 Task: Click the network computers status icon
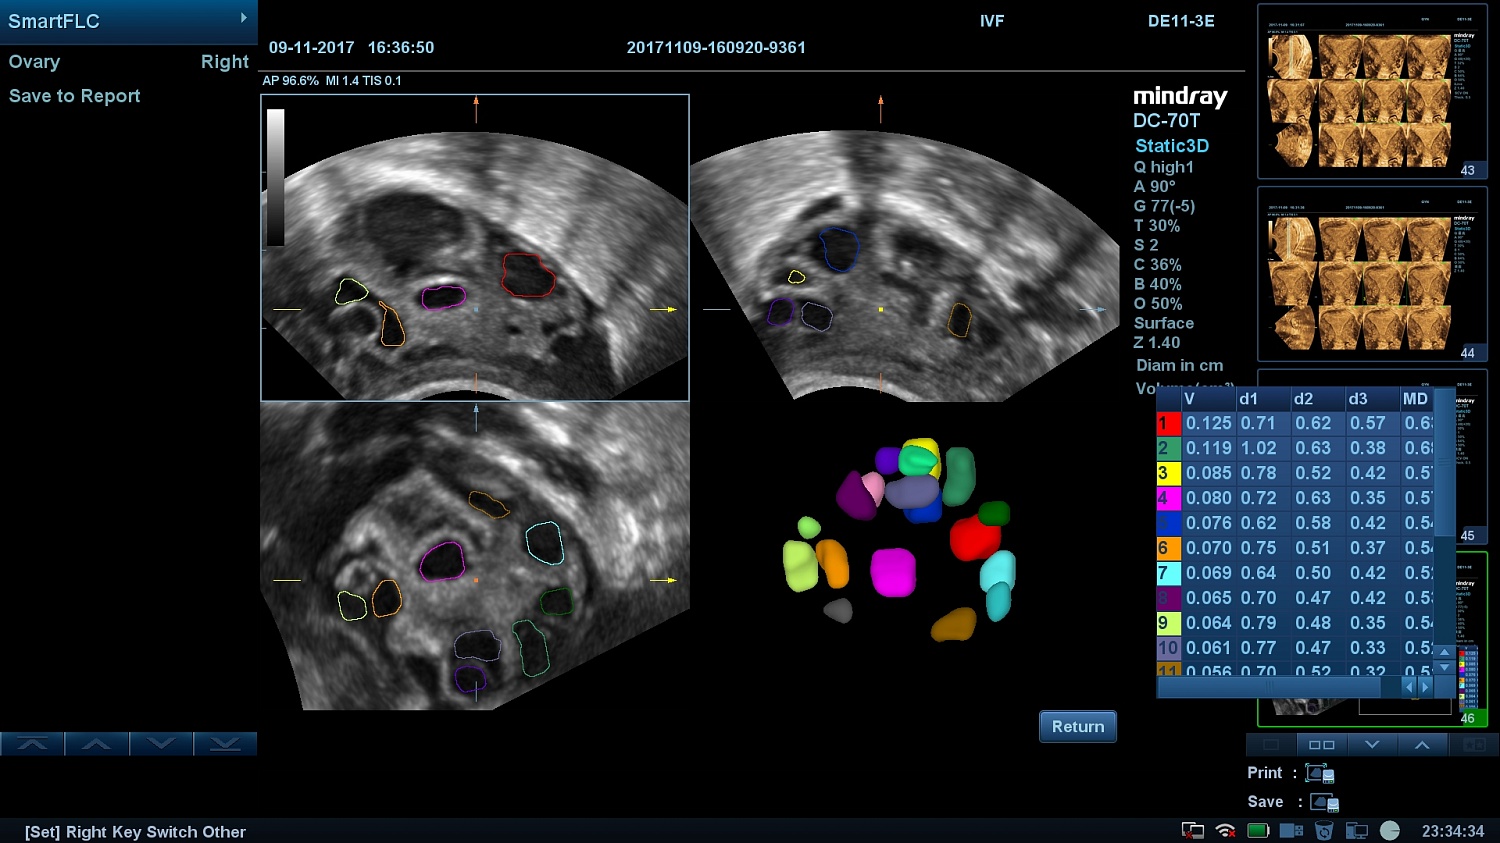pos(1357,831)
